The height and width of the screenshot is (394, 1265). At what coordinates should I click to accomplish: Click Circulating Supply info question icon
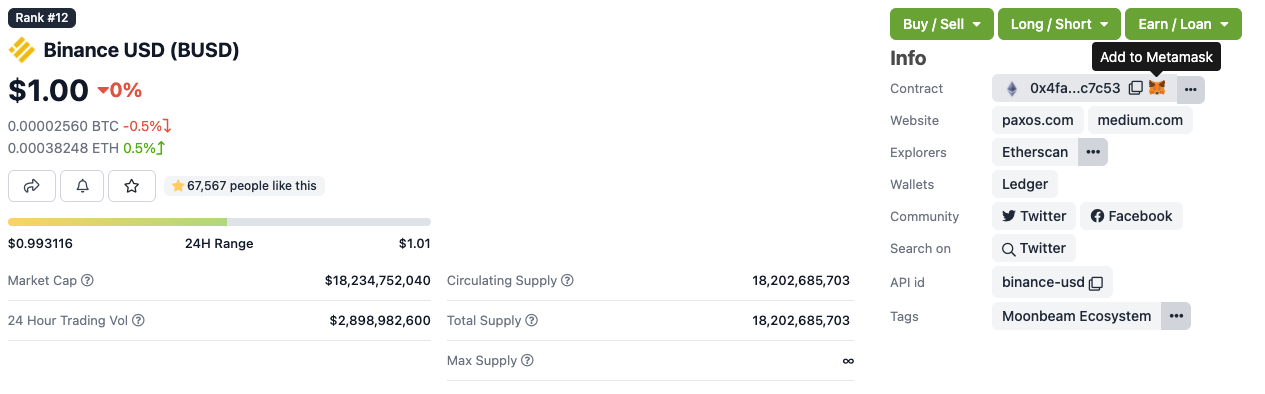[x=568, y=281]
